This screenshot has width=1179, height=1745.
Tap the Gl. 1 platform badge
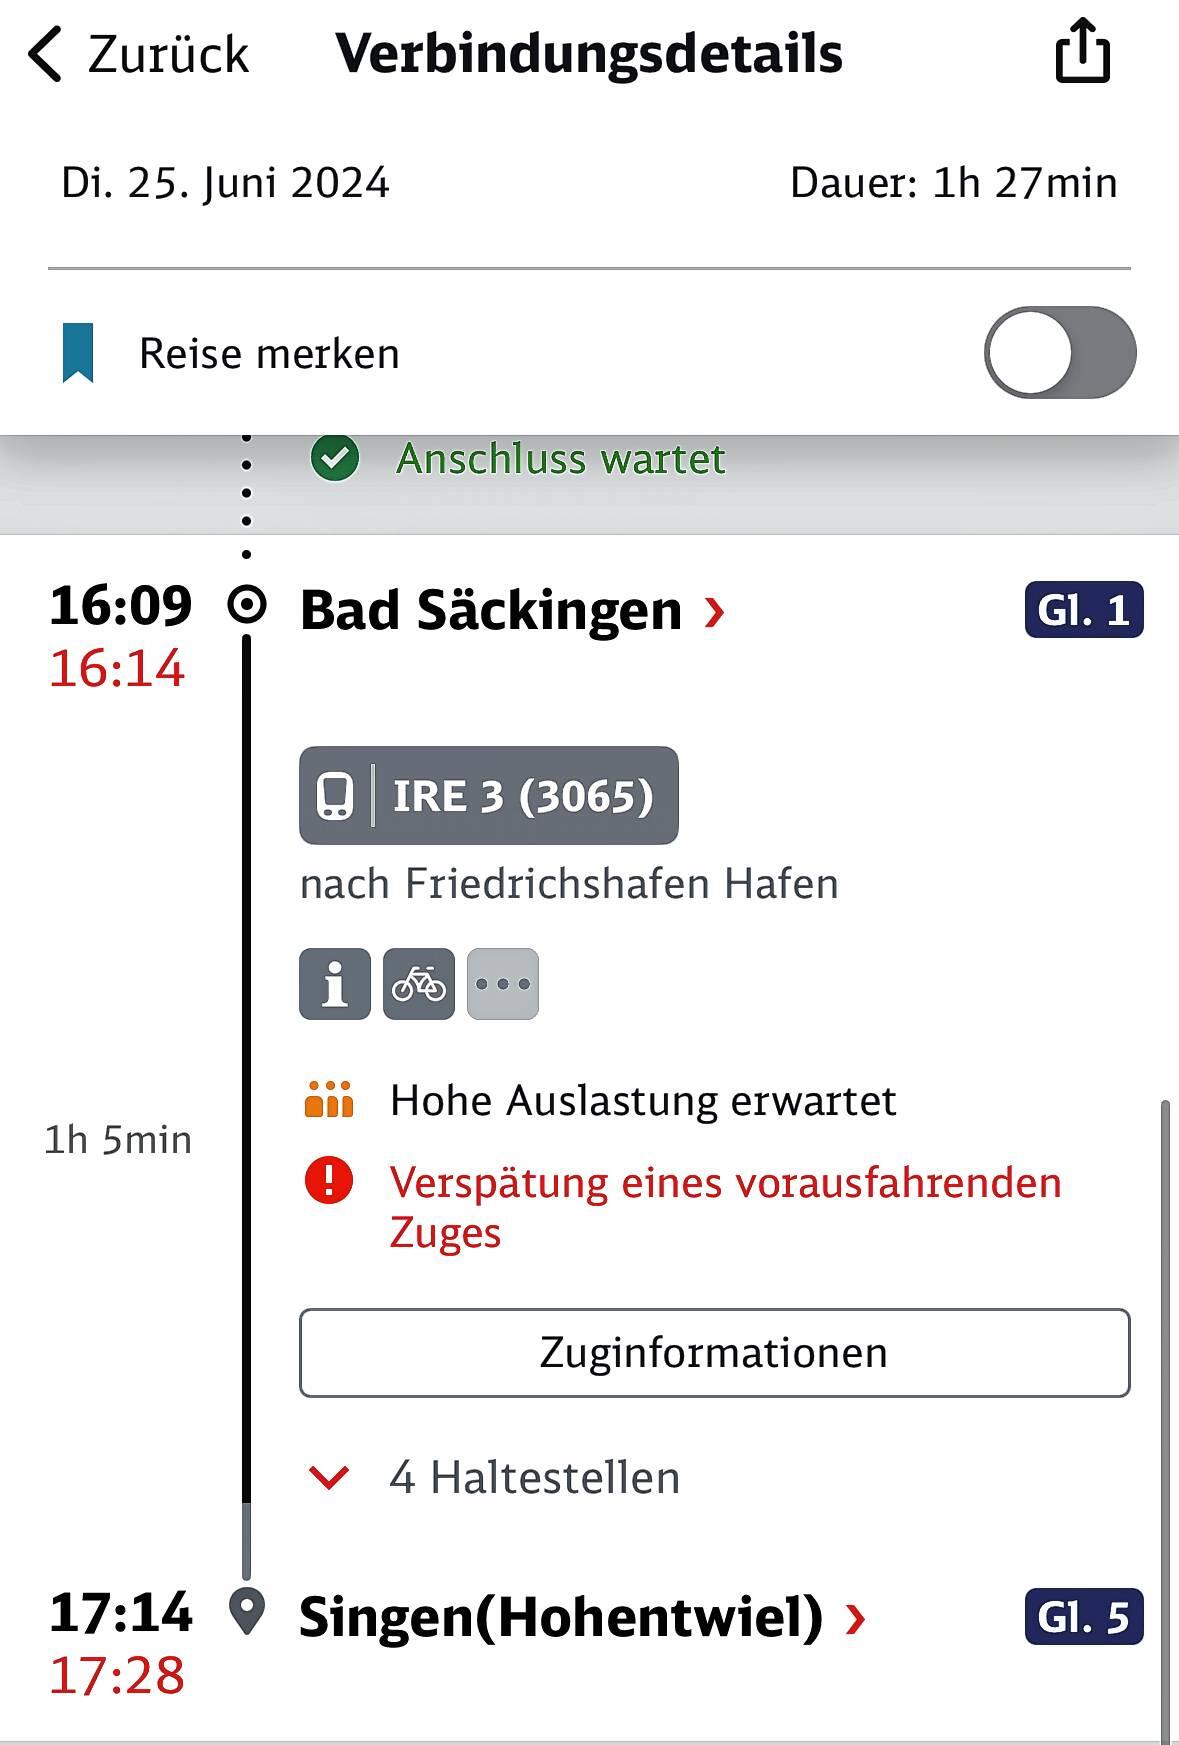[x=1084, y=610]
